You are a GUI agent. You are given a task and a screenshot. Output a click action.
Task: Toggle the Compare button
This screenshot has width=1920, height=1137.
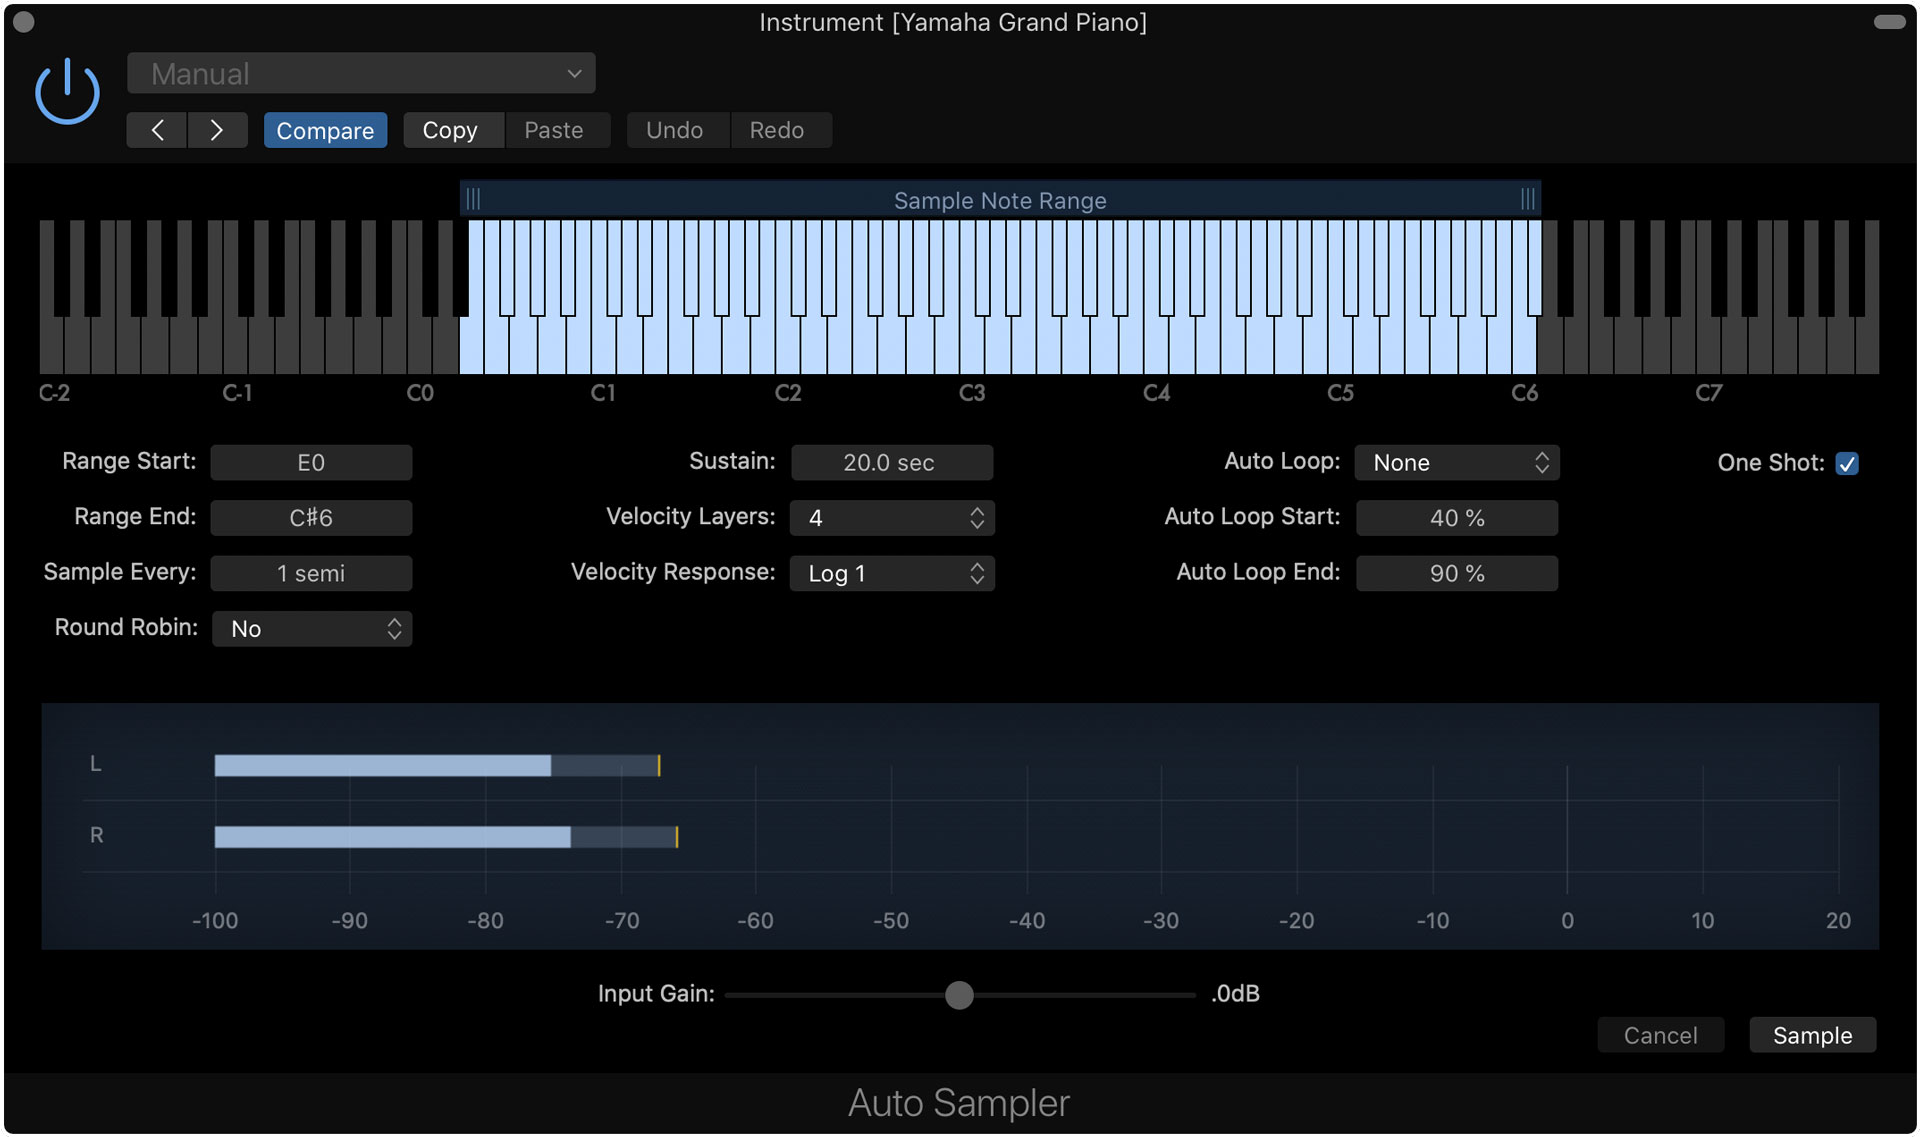(x=325, y=130)
